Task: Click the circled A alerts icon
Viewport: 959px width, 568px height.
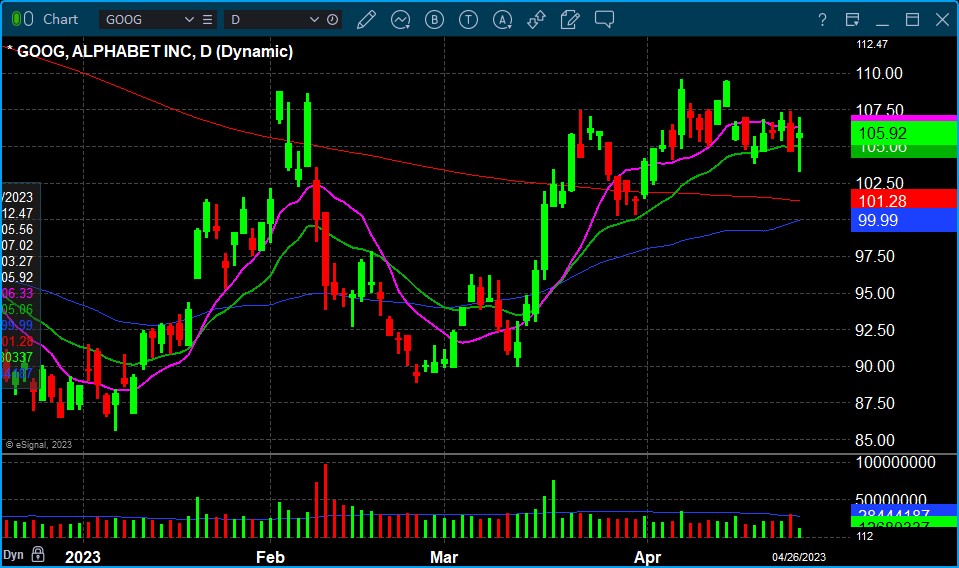Action: tap(502, 20)
